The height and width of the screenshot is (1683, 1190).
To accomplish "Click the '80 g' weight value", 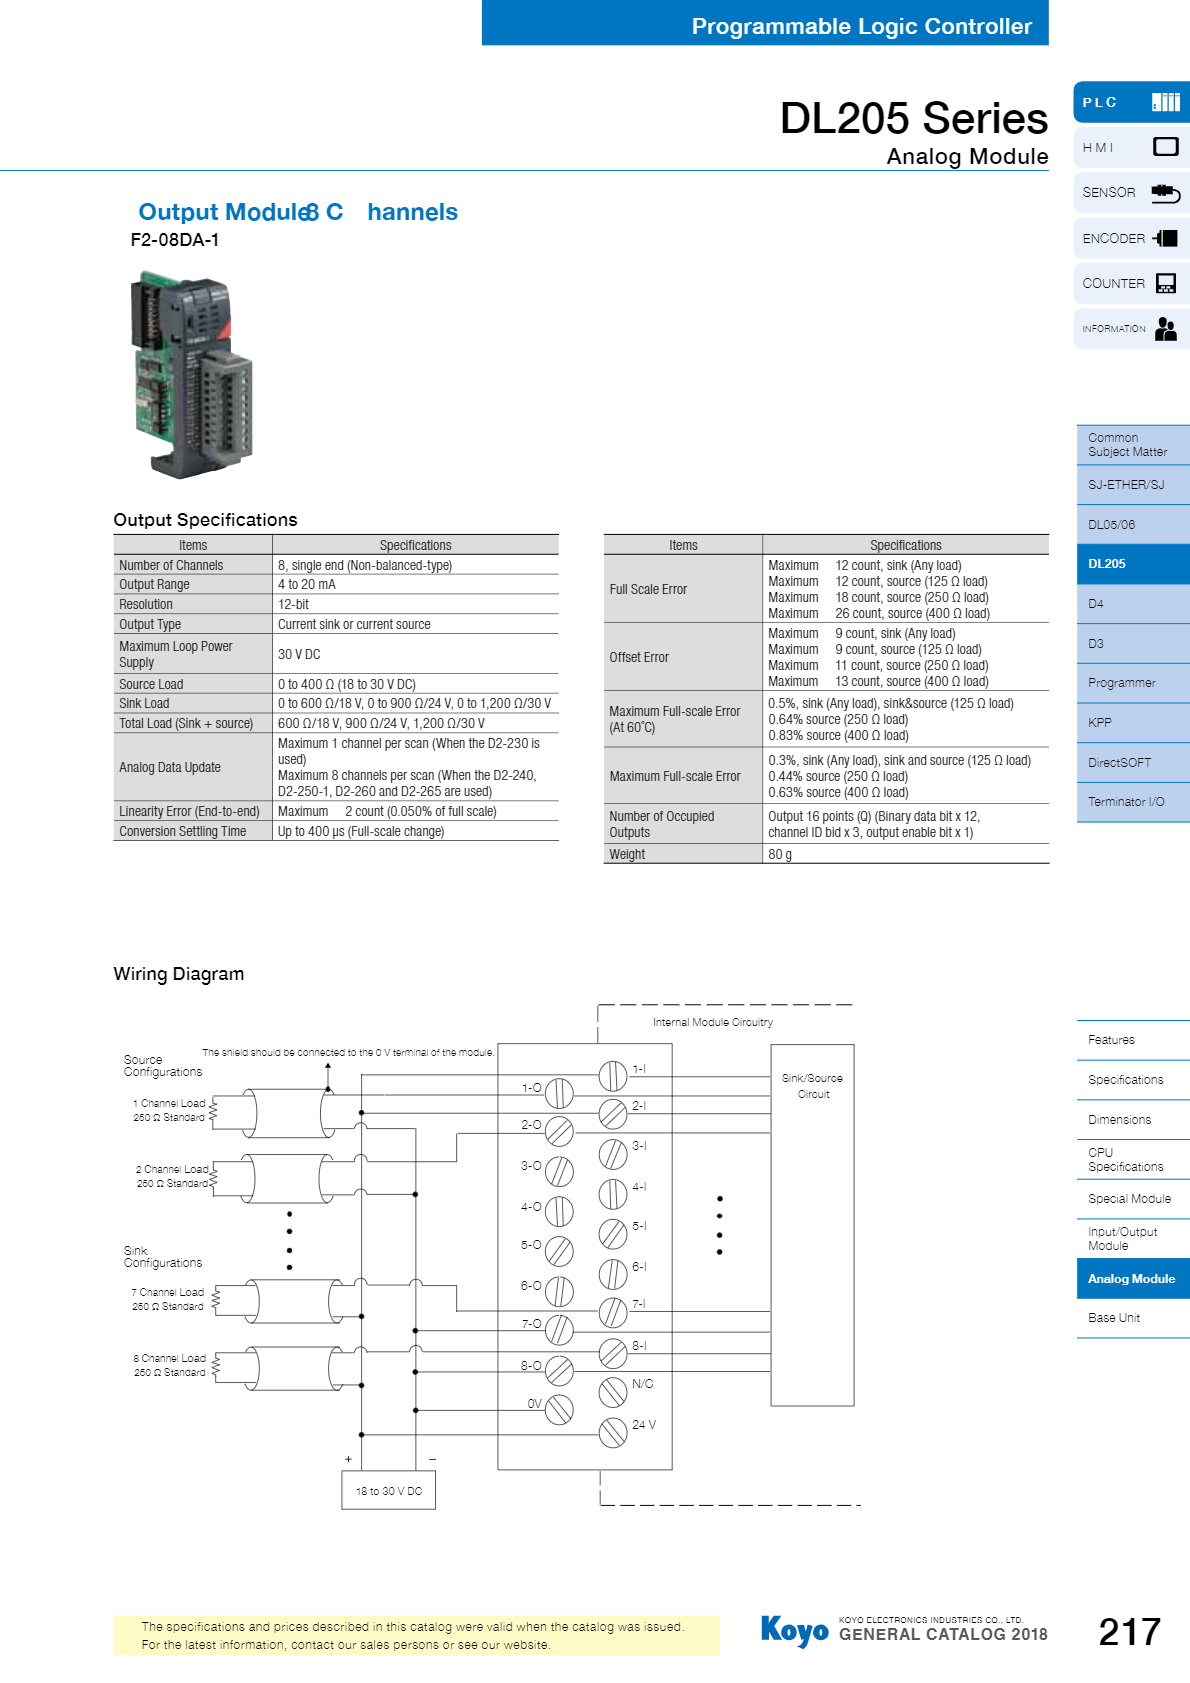I will (780, 854).
